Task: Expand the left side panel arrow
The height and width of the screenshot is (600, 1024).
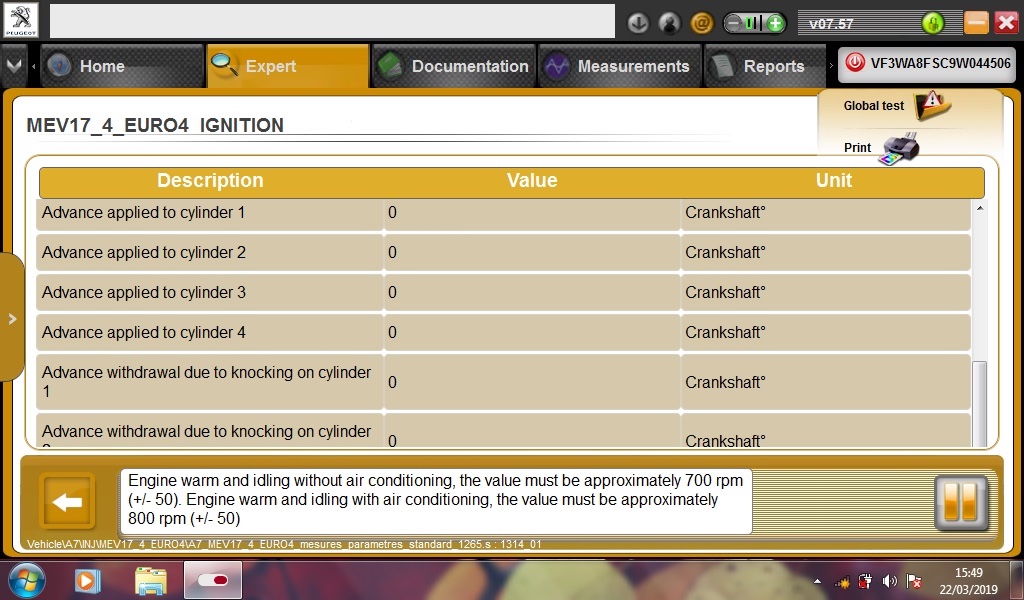Action: (12, 319)
